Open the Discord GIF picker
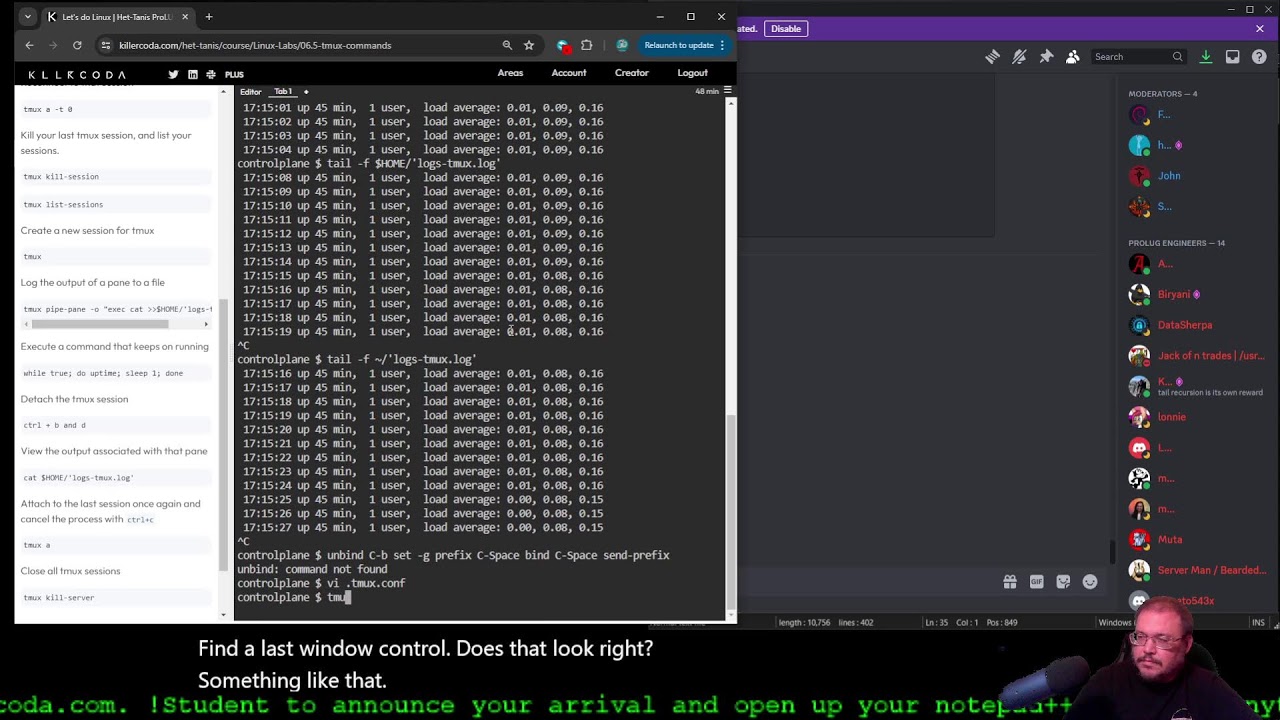The height and width of the screenshot is (720, 1280). [x=1037, y=582]
